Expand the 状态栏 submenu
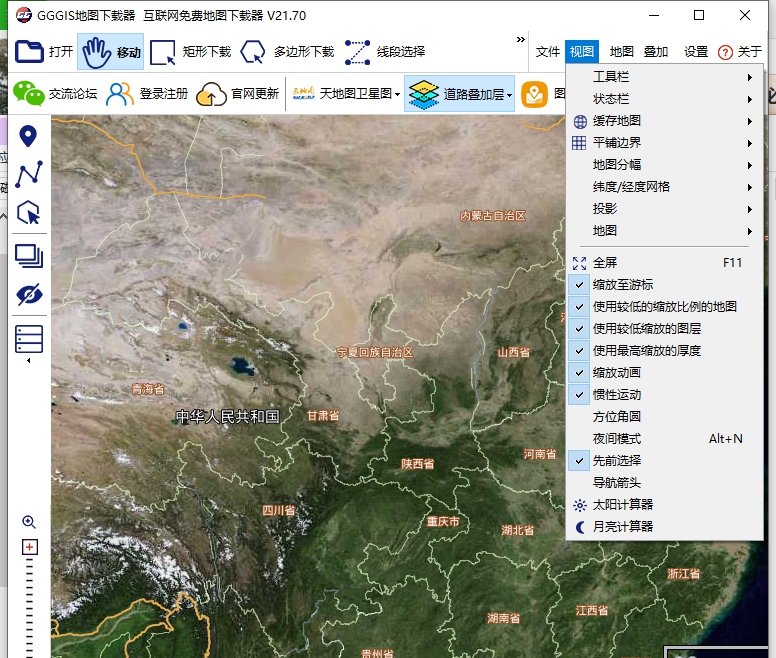Screen dimensions: 776x658 click(x=665, y=99)
